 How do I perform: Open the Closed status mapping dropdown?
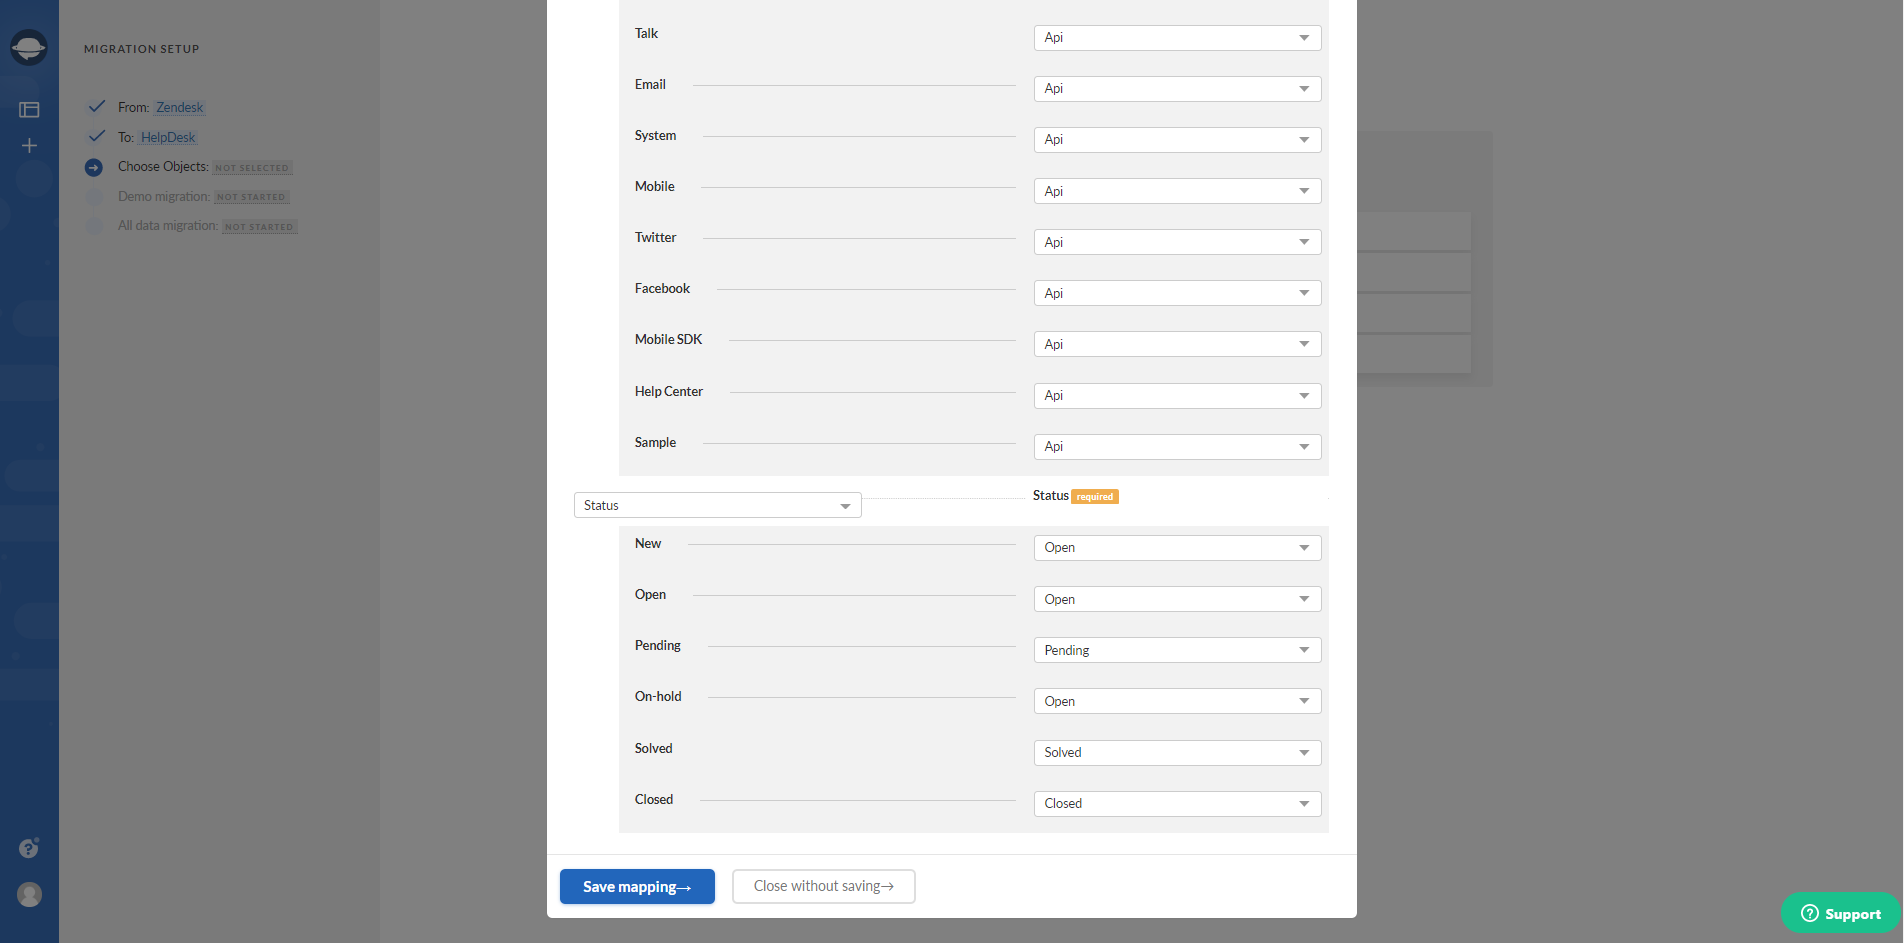pyautogui.click(x=1176, y=803)
